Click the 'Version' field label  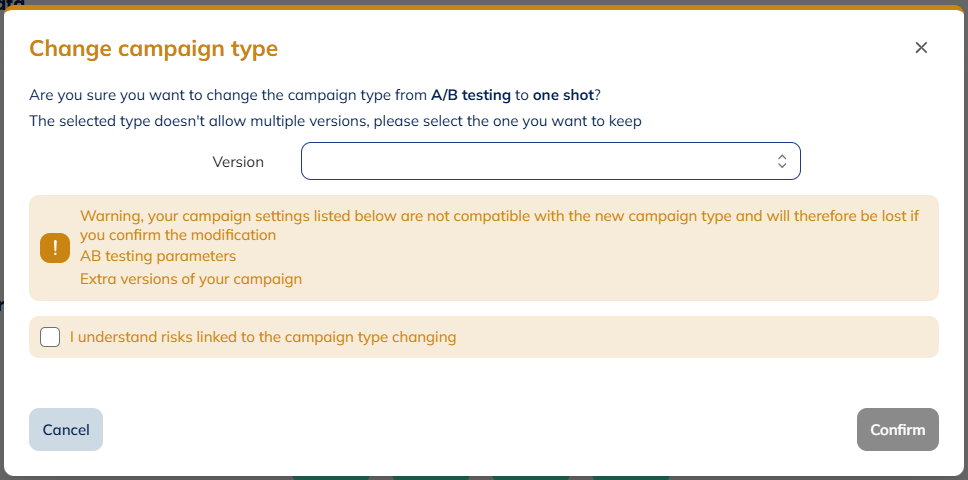[238, 161]
